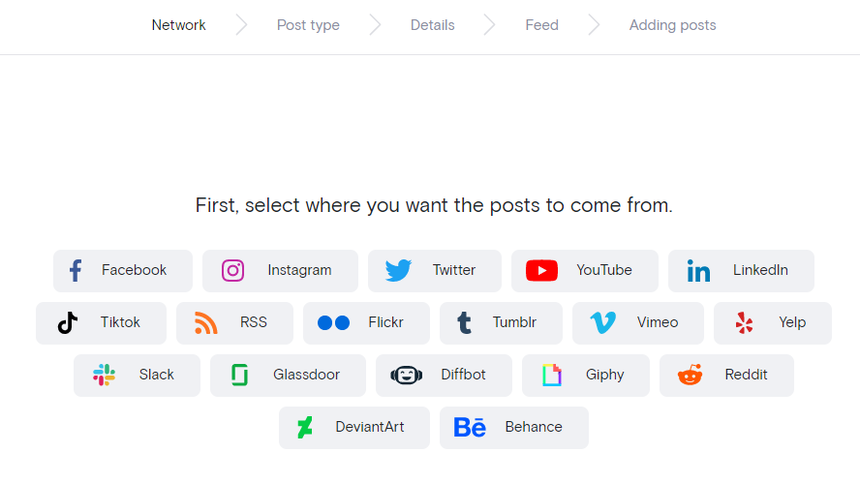The width and height of the screenshot is (860, 483).
Task: Select the TikTok note icon
Action: click(x=67, y=323)
